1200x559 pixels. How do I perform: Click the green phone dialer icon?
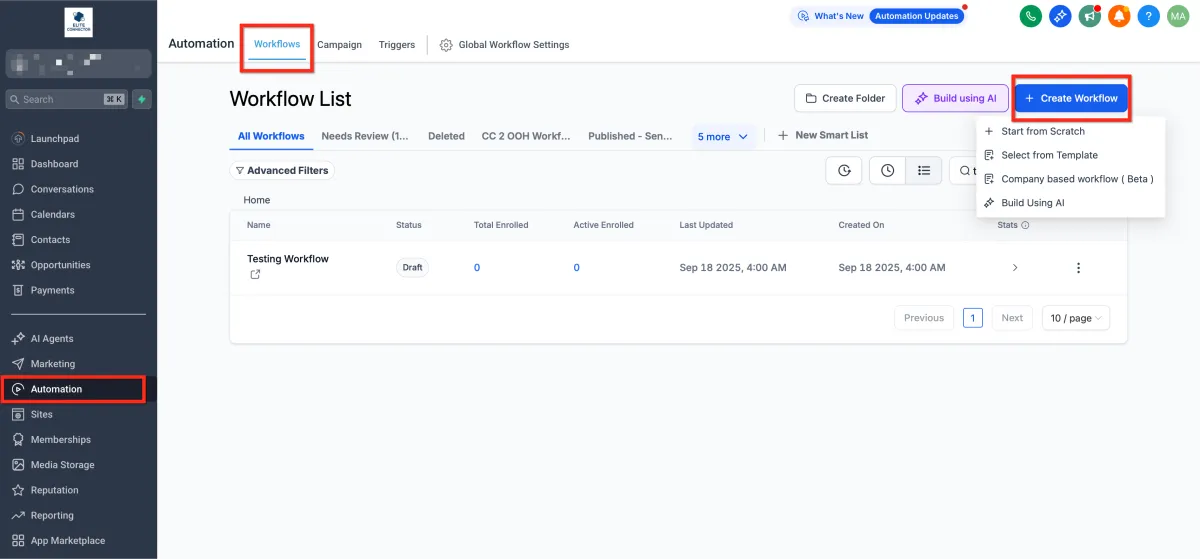pos(1030,16)
